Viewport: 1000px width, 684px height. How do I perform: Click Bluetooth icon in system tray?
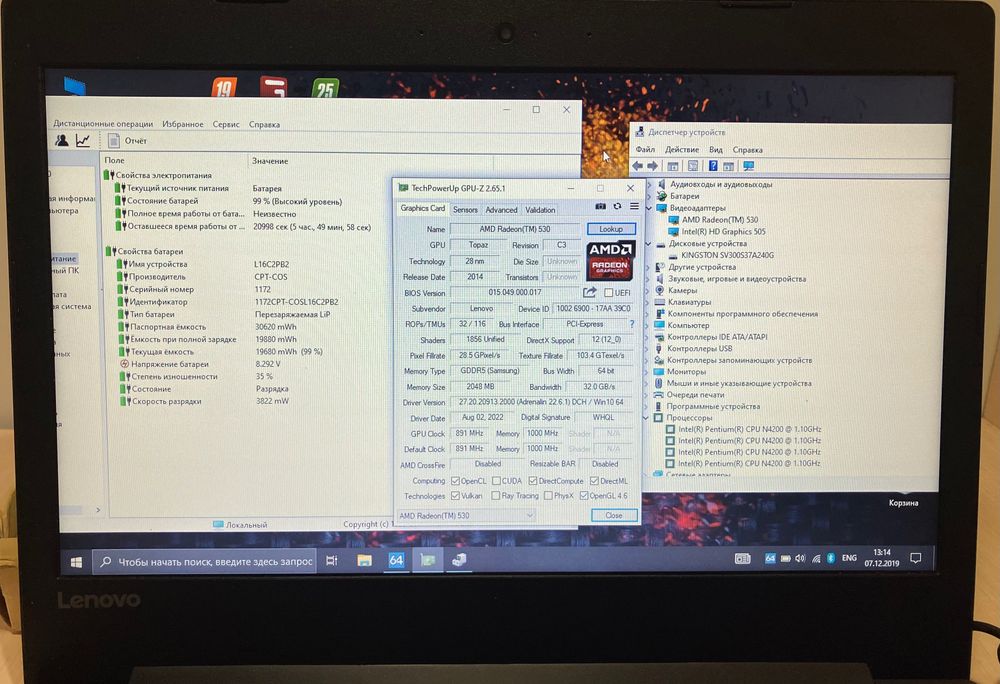831,558
